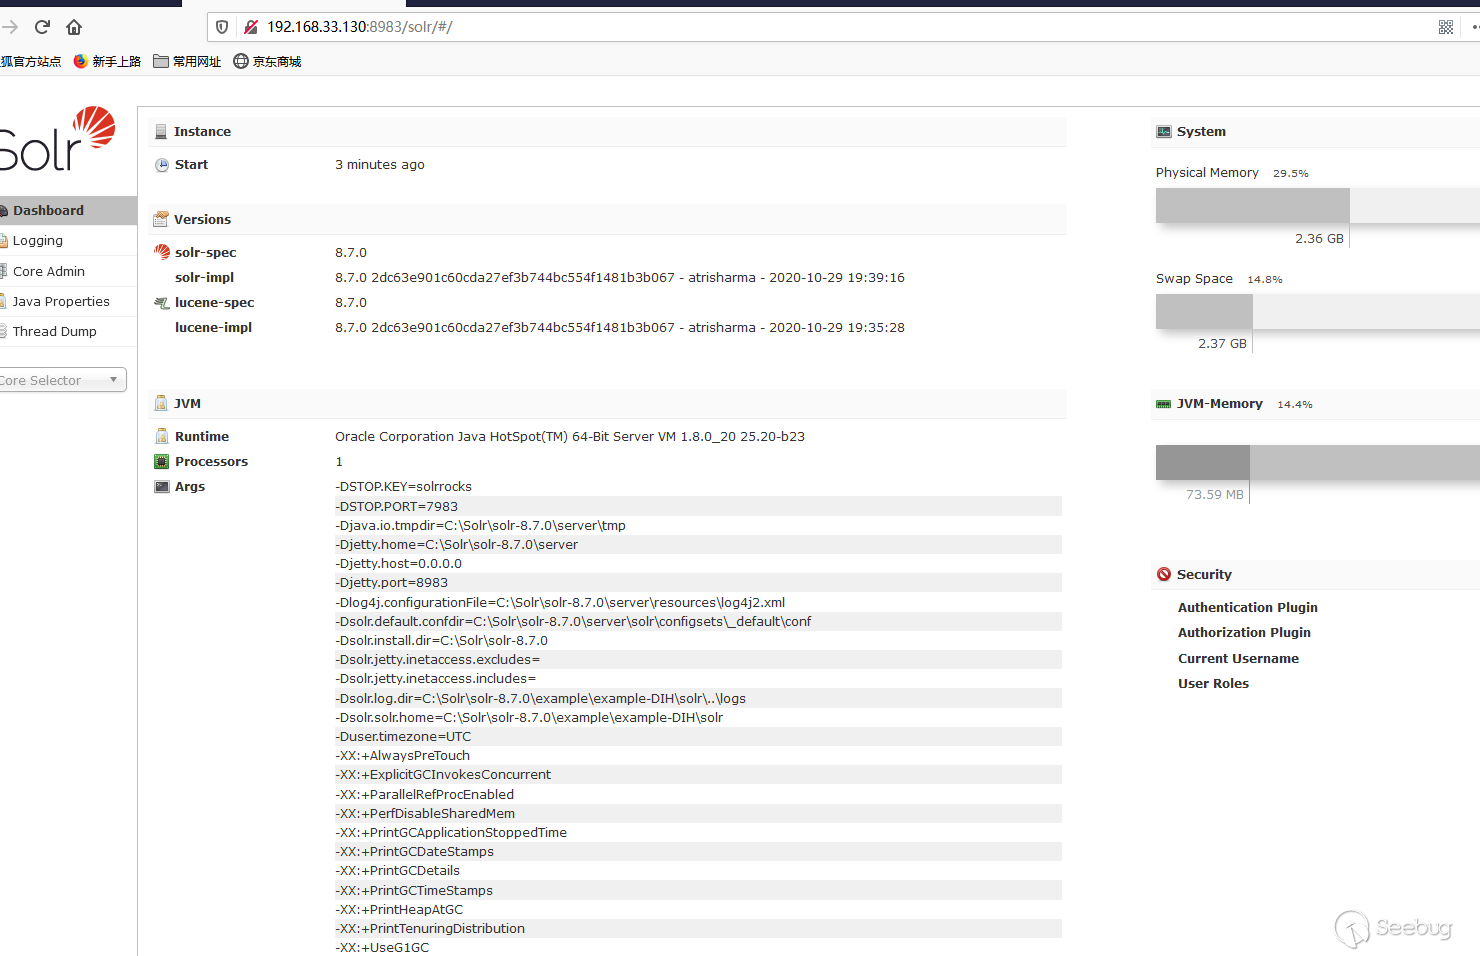Open the Core Selector dropdown
1480x956 pixels.
pos(60,380)
